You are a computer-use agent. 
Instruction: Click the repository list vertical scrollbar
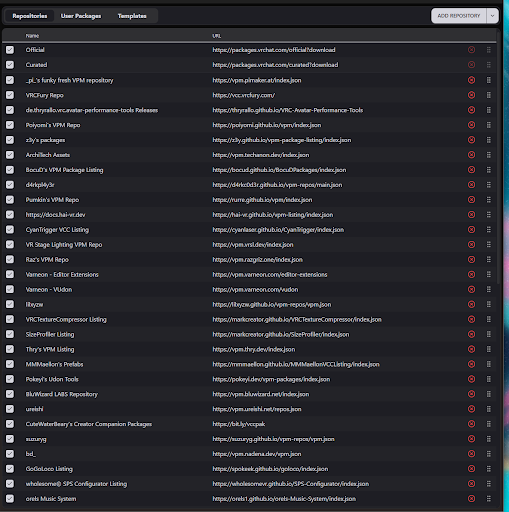click(x=499, y=157)
